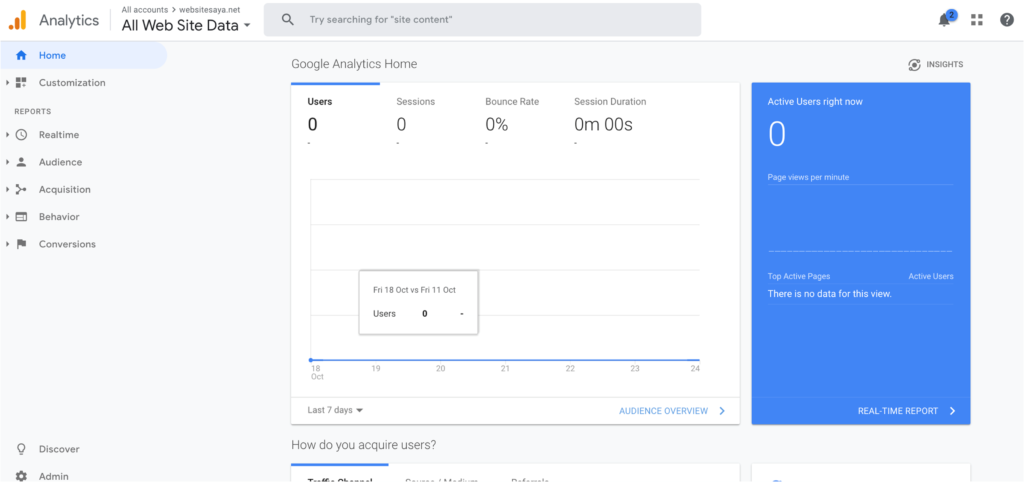Open Insights panel icon
The width and height of the screenshot is (1024, 482).
pyautogui.click(x=915, y=65)
